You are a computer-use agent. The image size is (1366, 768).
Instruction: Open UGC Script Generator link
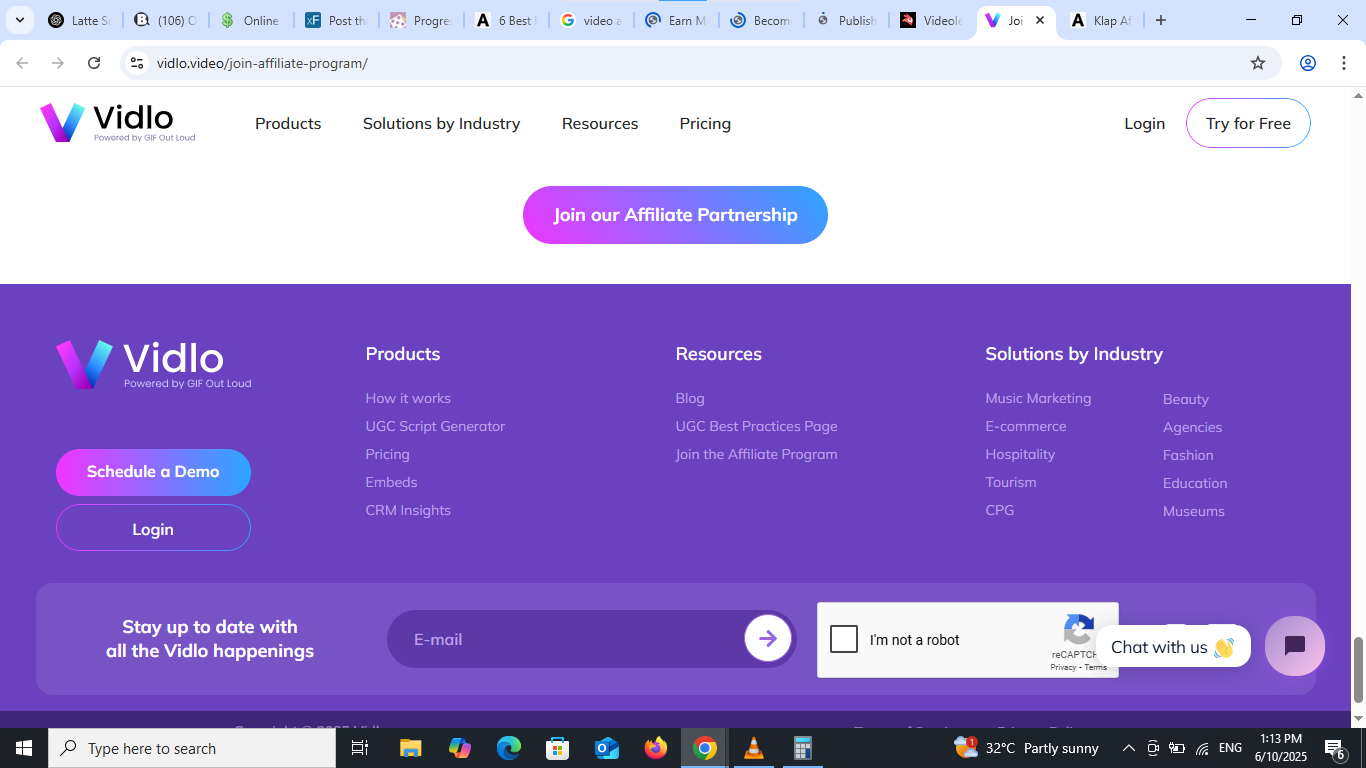[435, 426]
